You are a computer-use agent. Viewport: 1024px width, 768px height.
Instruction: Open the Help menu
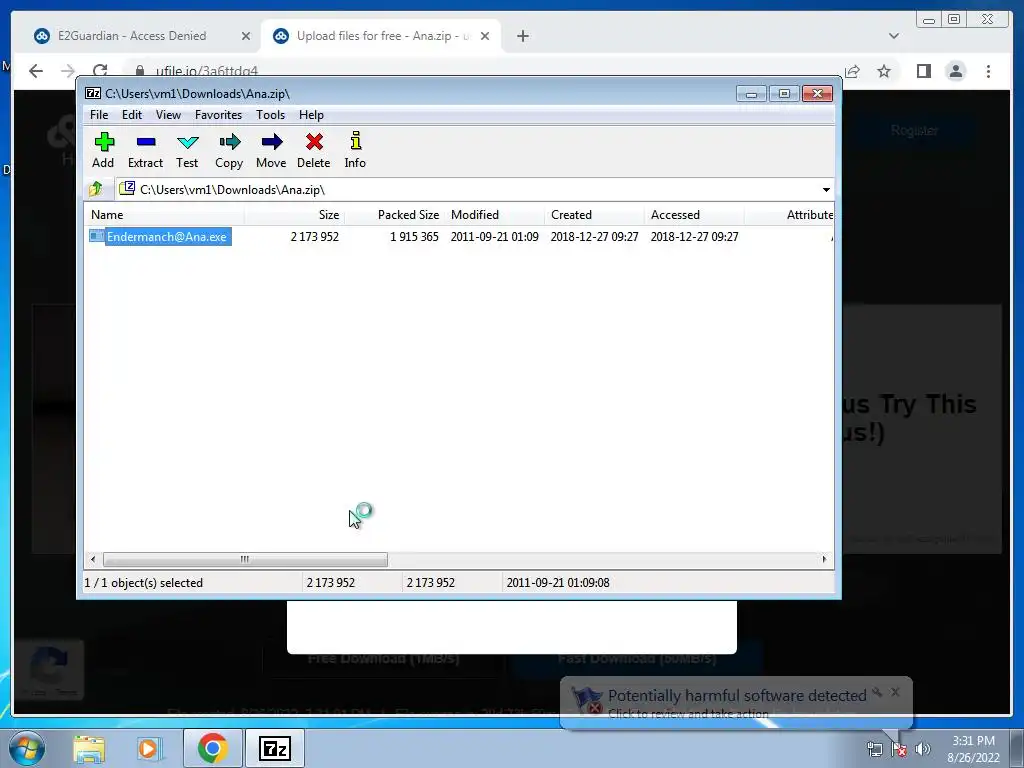click(312, 115)
